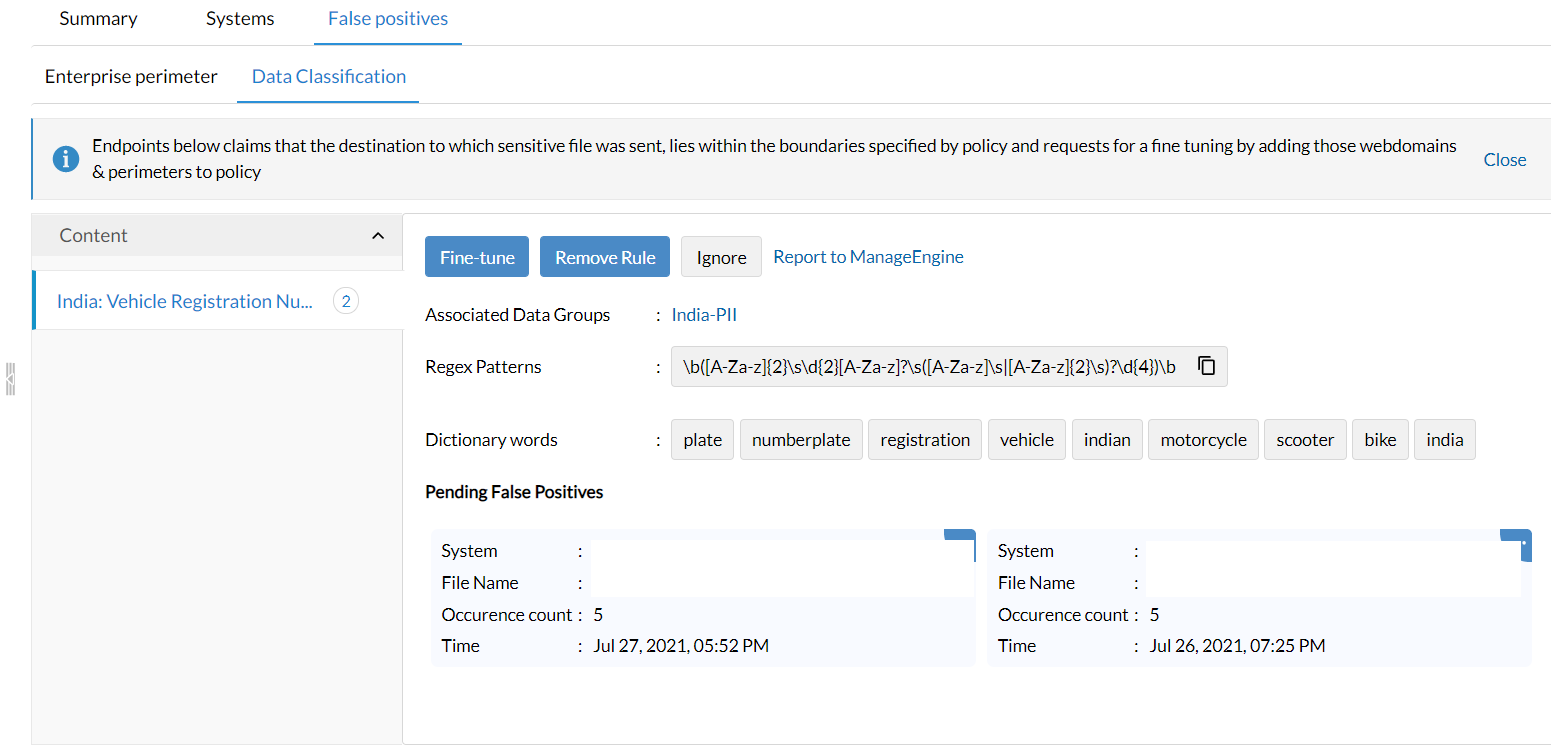Screen dimensions: 1551x745
Task: Click the 'numberplate' dictionary word tag
Action: [x=801, y=440]
